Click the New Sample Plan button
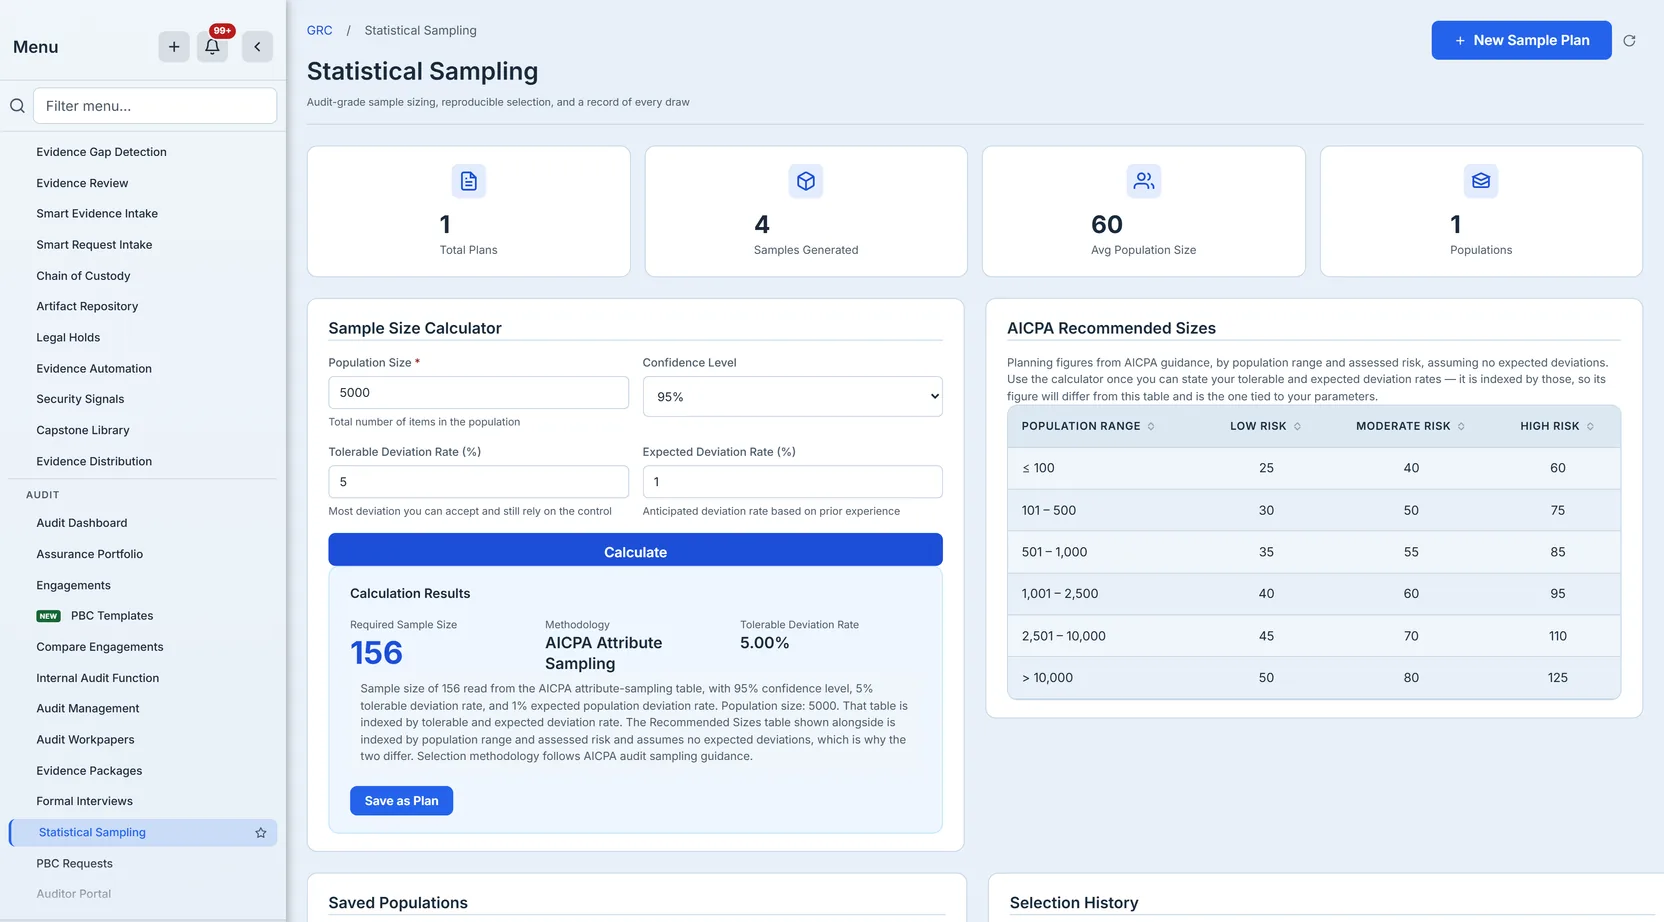This screenshot has height=922, width=1664. coord(1521,40)
